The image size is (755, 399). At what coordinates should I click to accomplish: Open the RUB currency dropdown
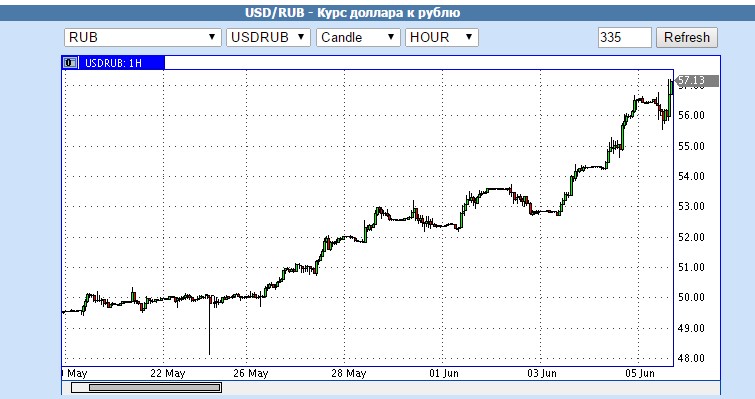(x=143, y=37)
